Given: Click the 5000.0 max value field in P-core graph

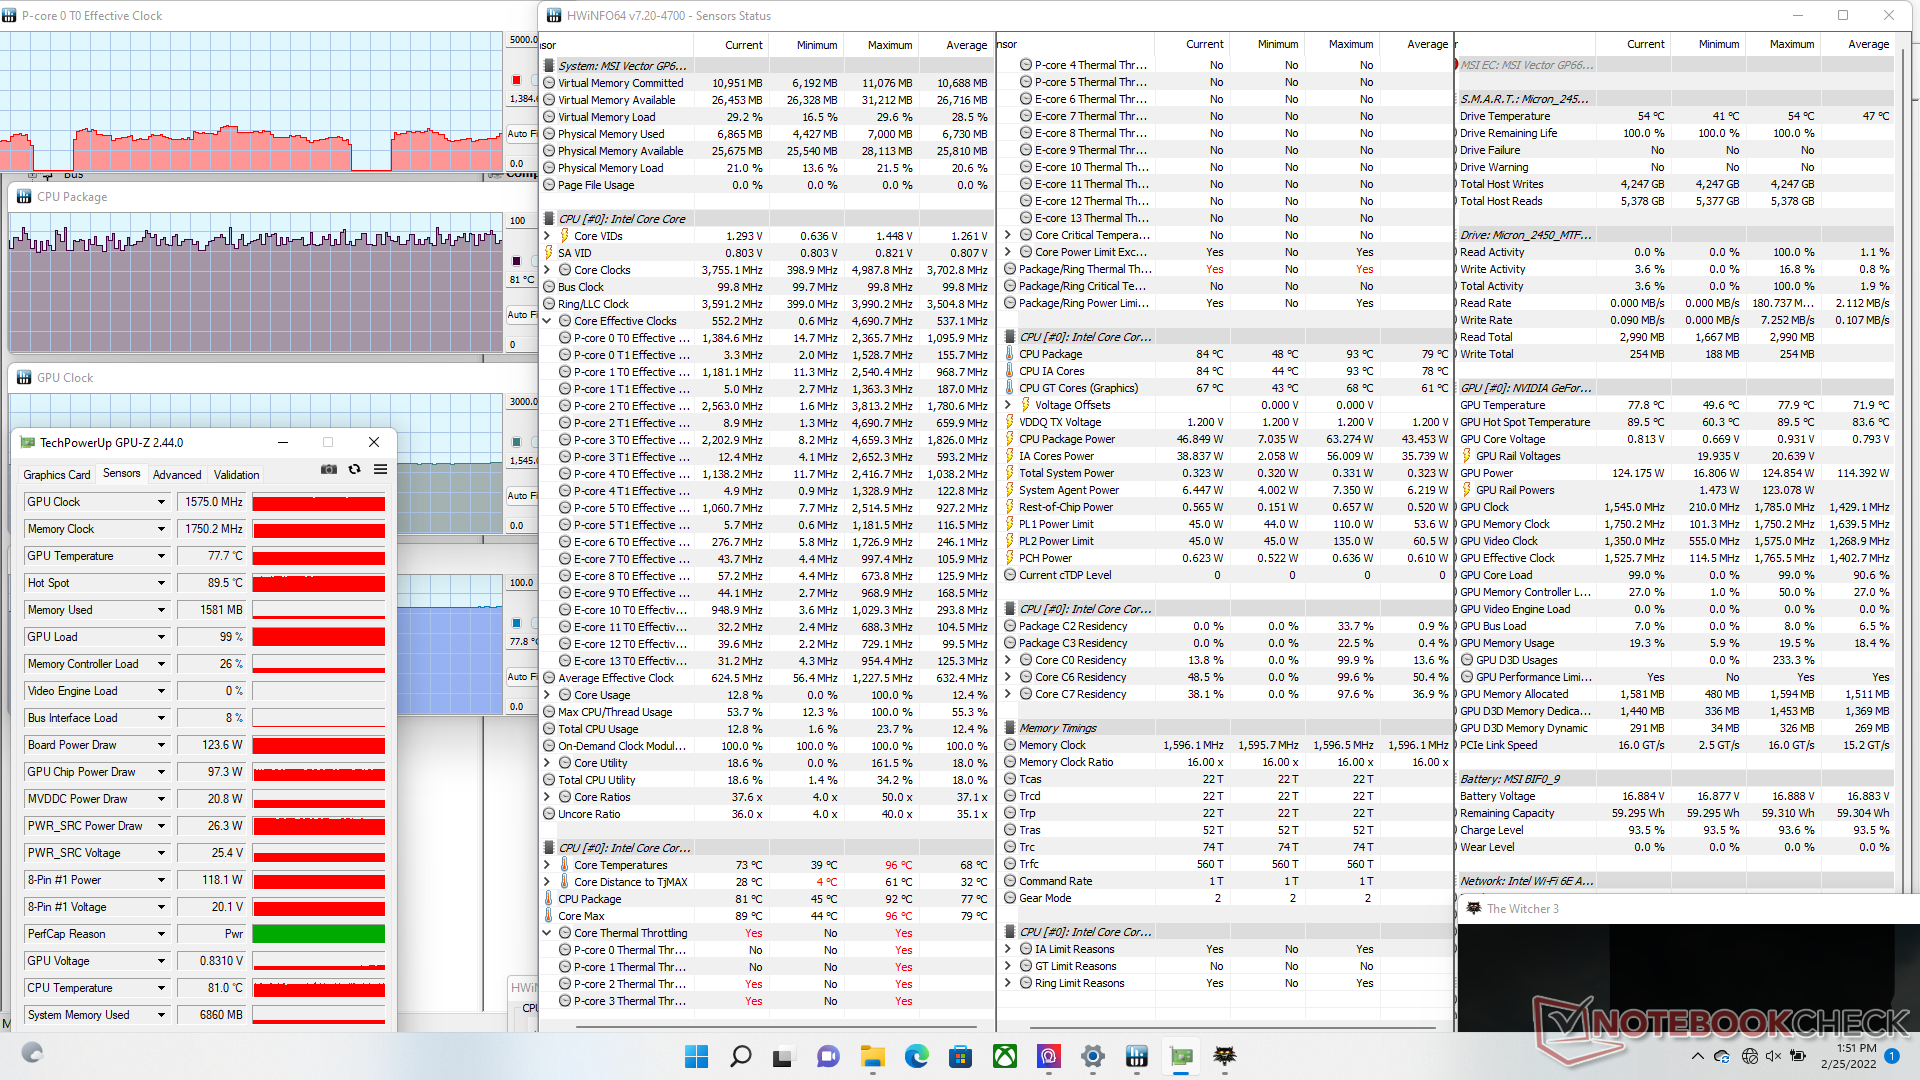Looking at the screenshot, I should tap(522, 40).
